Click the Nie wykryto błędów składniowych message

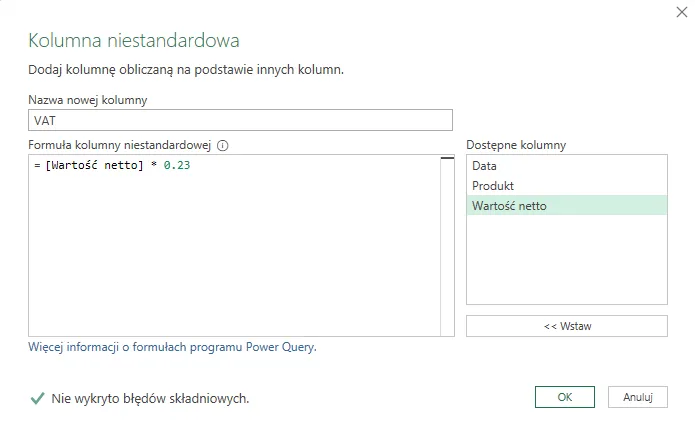pos(150,399)
